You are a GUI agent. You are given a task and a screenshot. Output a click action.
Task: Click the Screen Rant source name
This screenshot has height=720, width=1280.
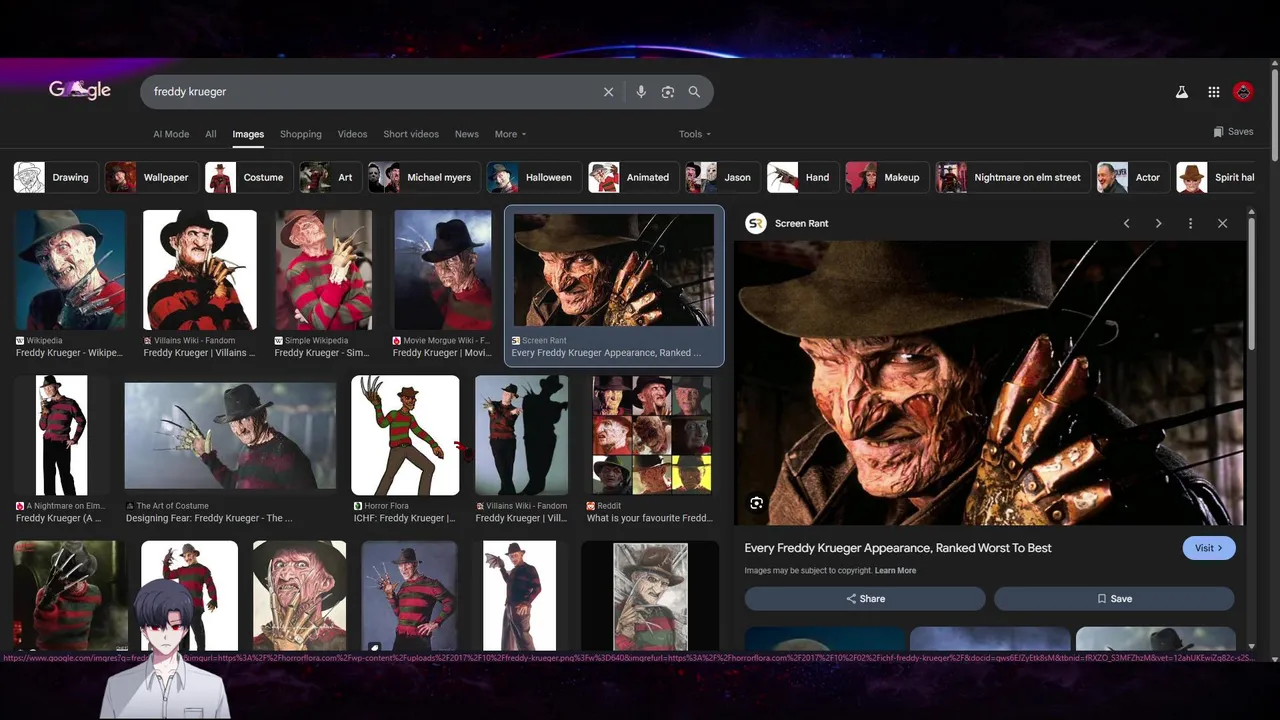click(802, 224)
